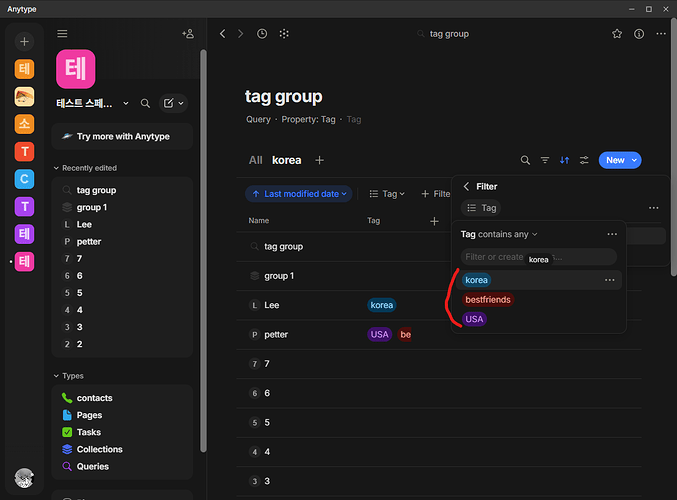Open the purple 테 space icon
Viewport: 677px width, 500px height.
(25, 234)
